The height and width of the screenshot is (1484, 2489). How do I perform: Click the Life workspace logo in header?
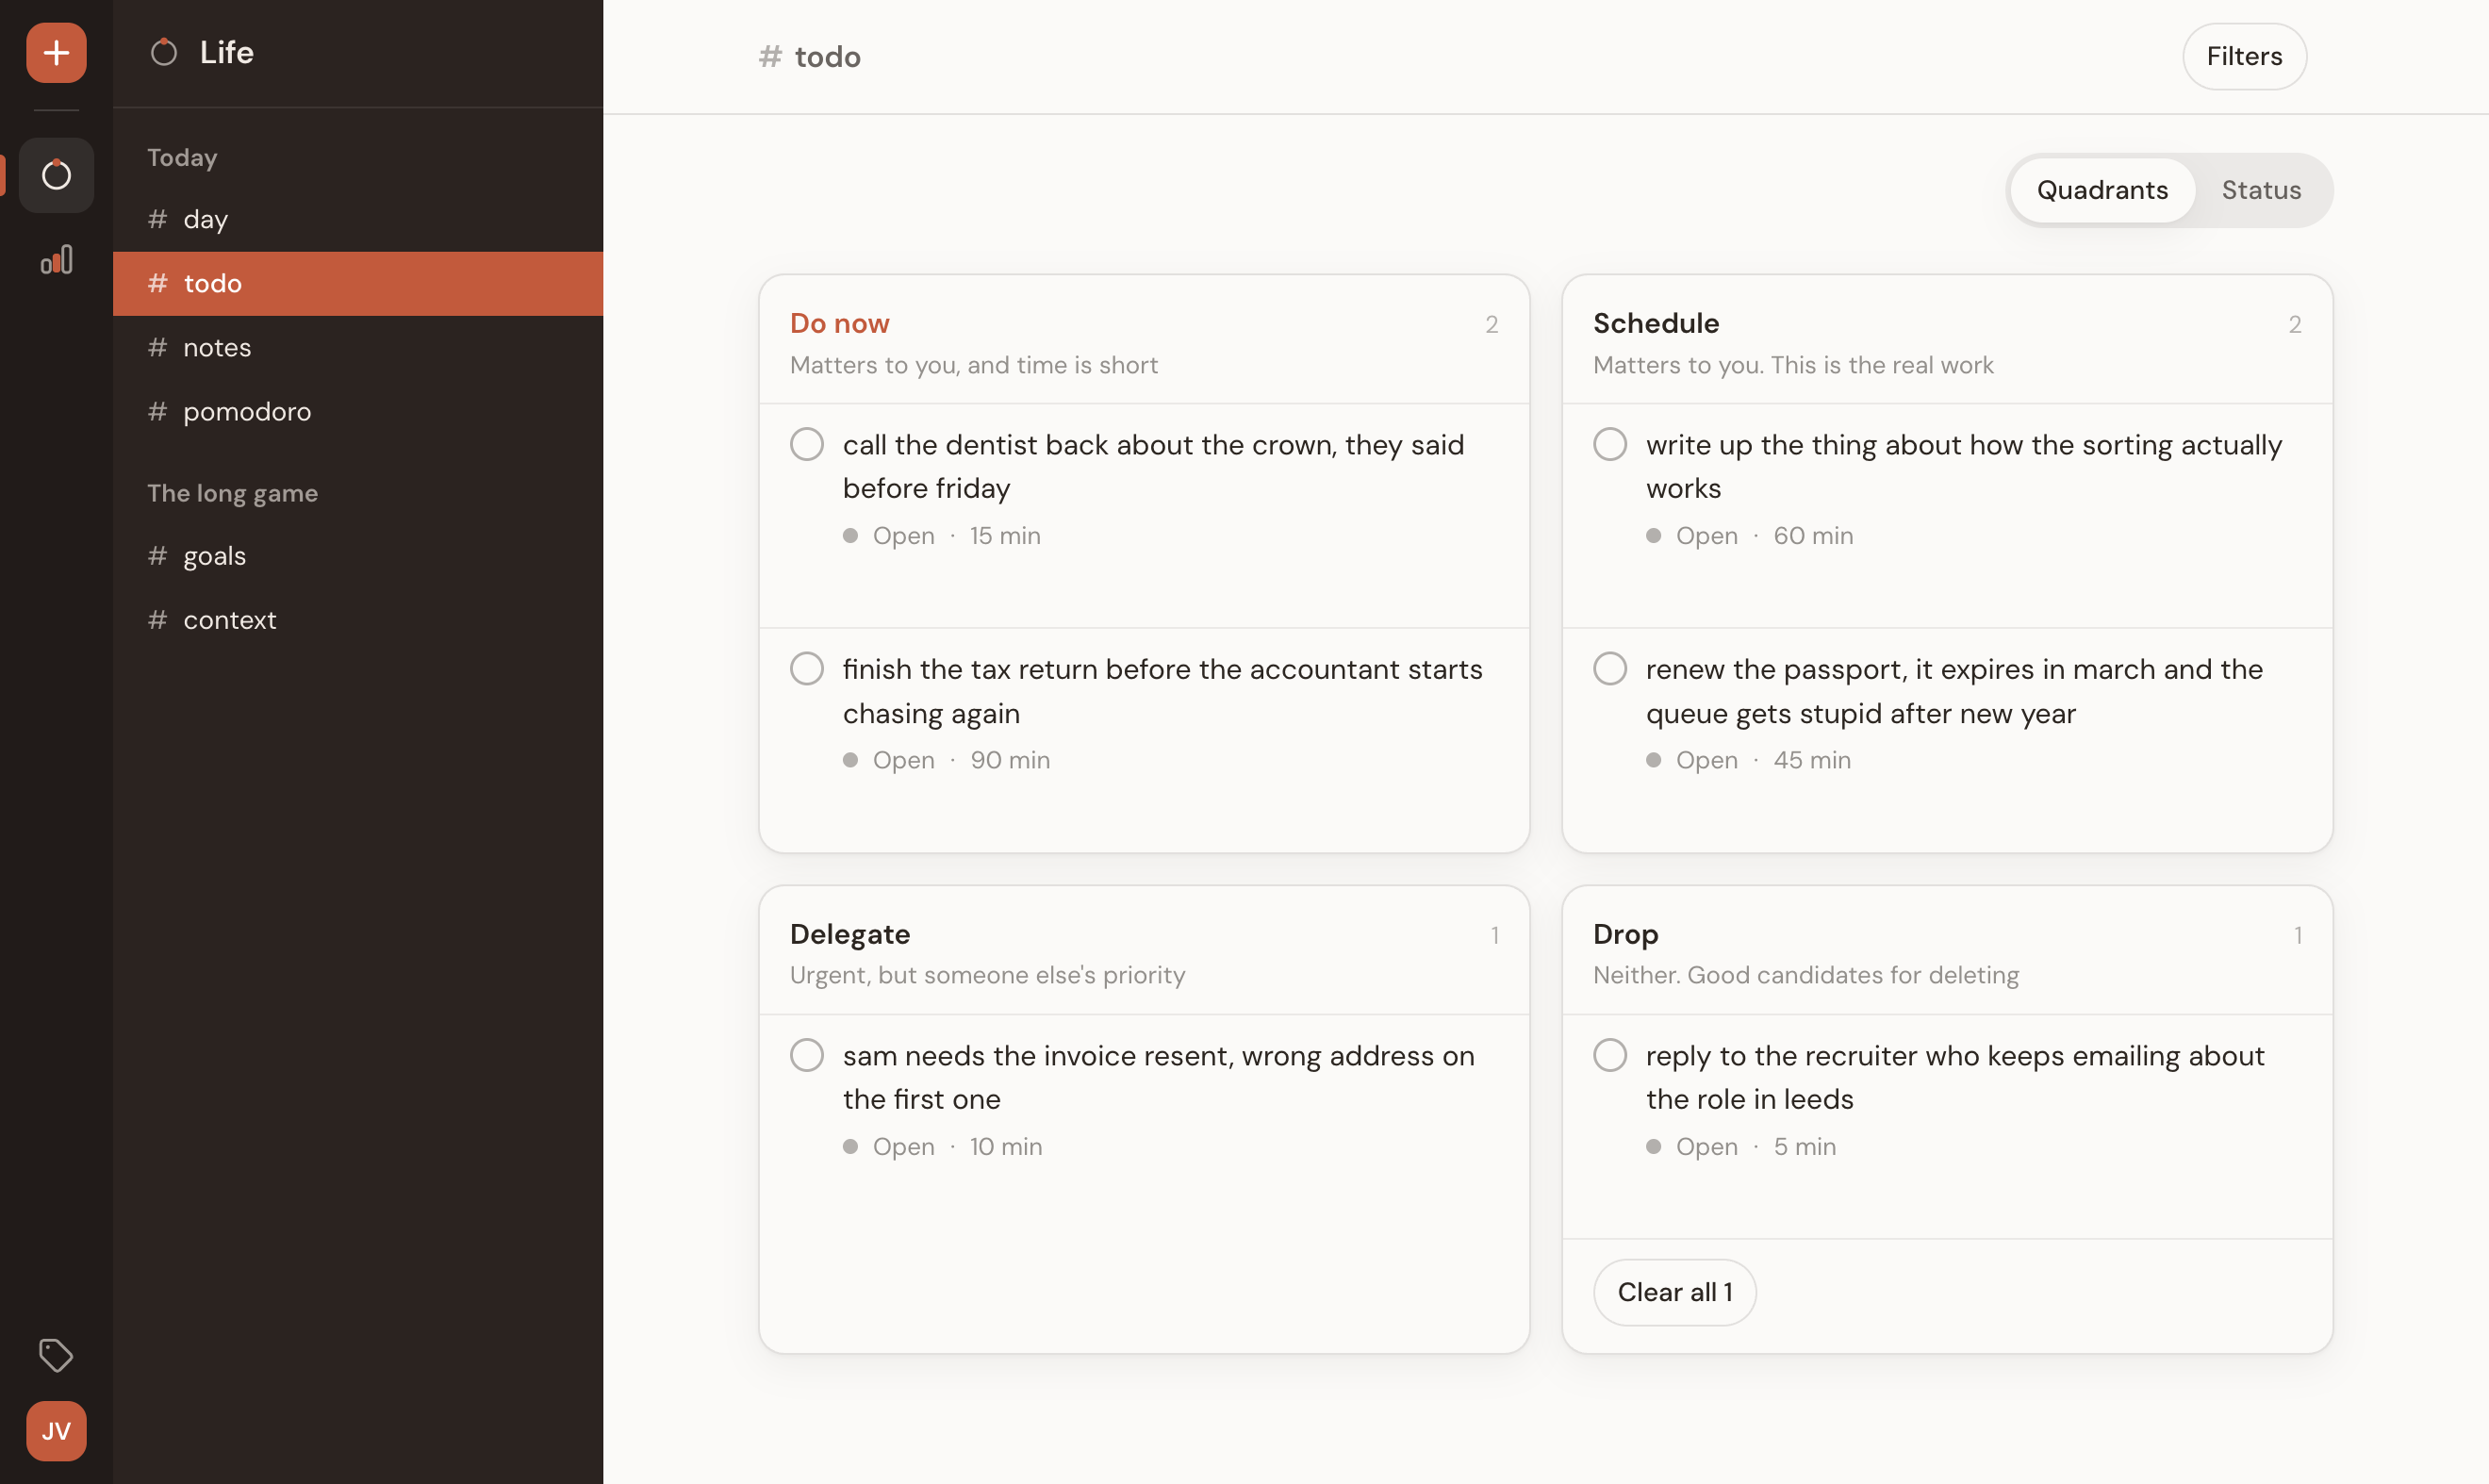pyautogui.click(x=164, y=52)
